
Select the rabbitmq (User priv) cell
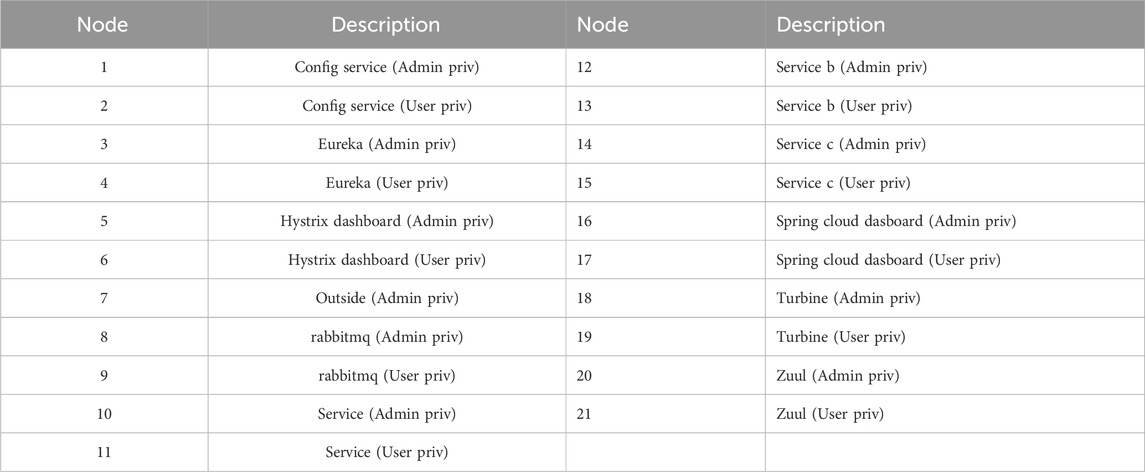tap(386, 375)
